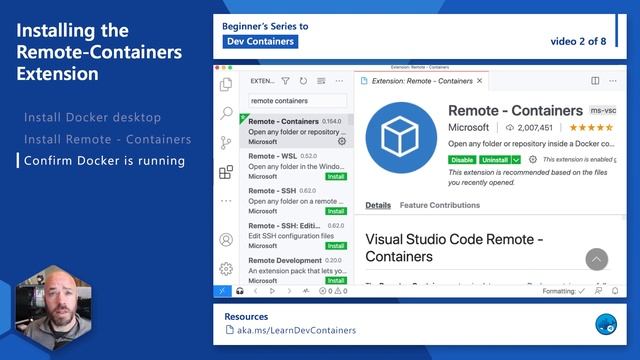Click the activity graph icon in the status bar
Image resolution: width=640 pixels, height=360 pixels.
[306, 291]
